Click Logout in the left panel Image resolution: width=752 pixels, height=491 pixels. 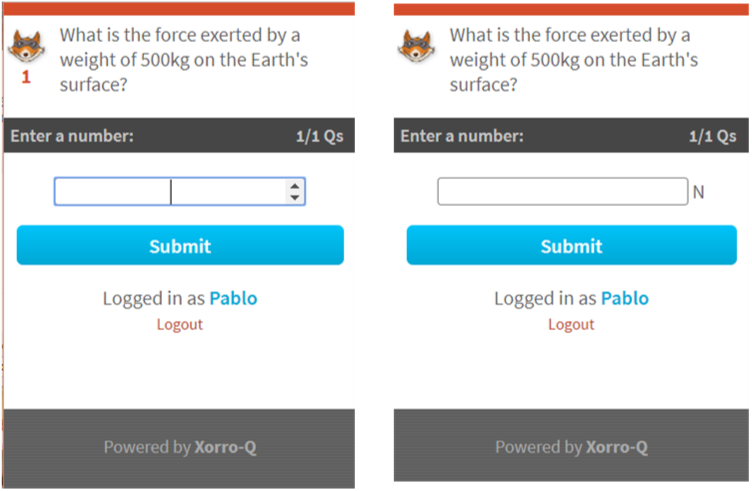point(180,325)
